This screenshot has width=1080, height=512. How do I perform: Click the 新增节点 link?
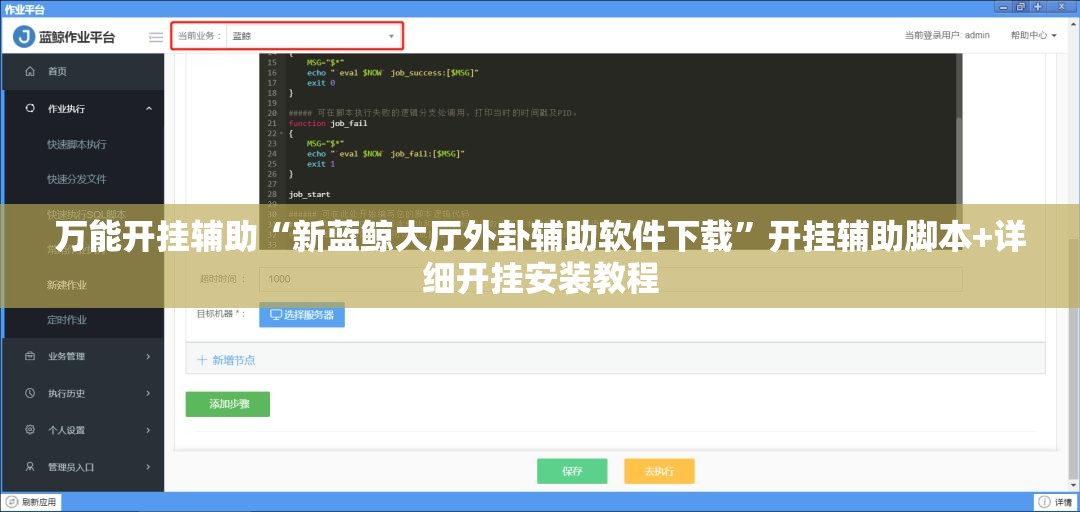(233, 360)
